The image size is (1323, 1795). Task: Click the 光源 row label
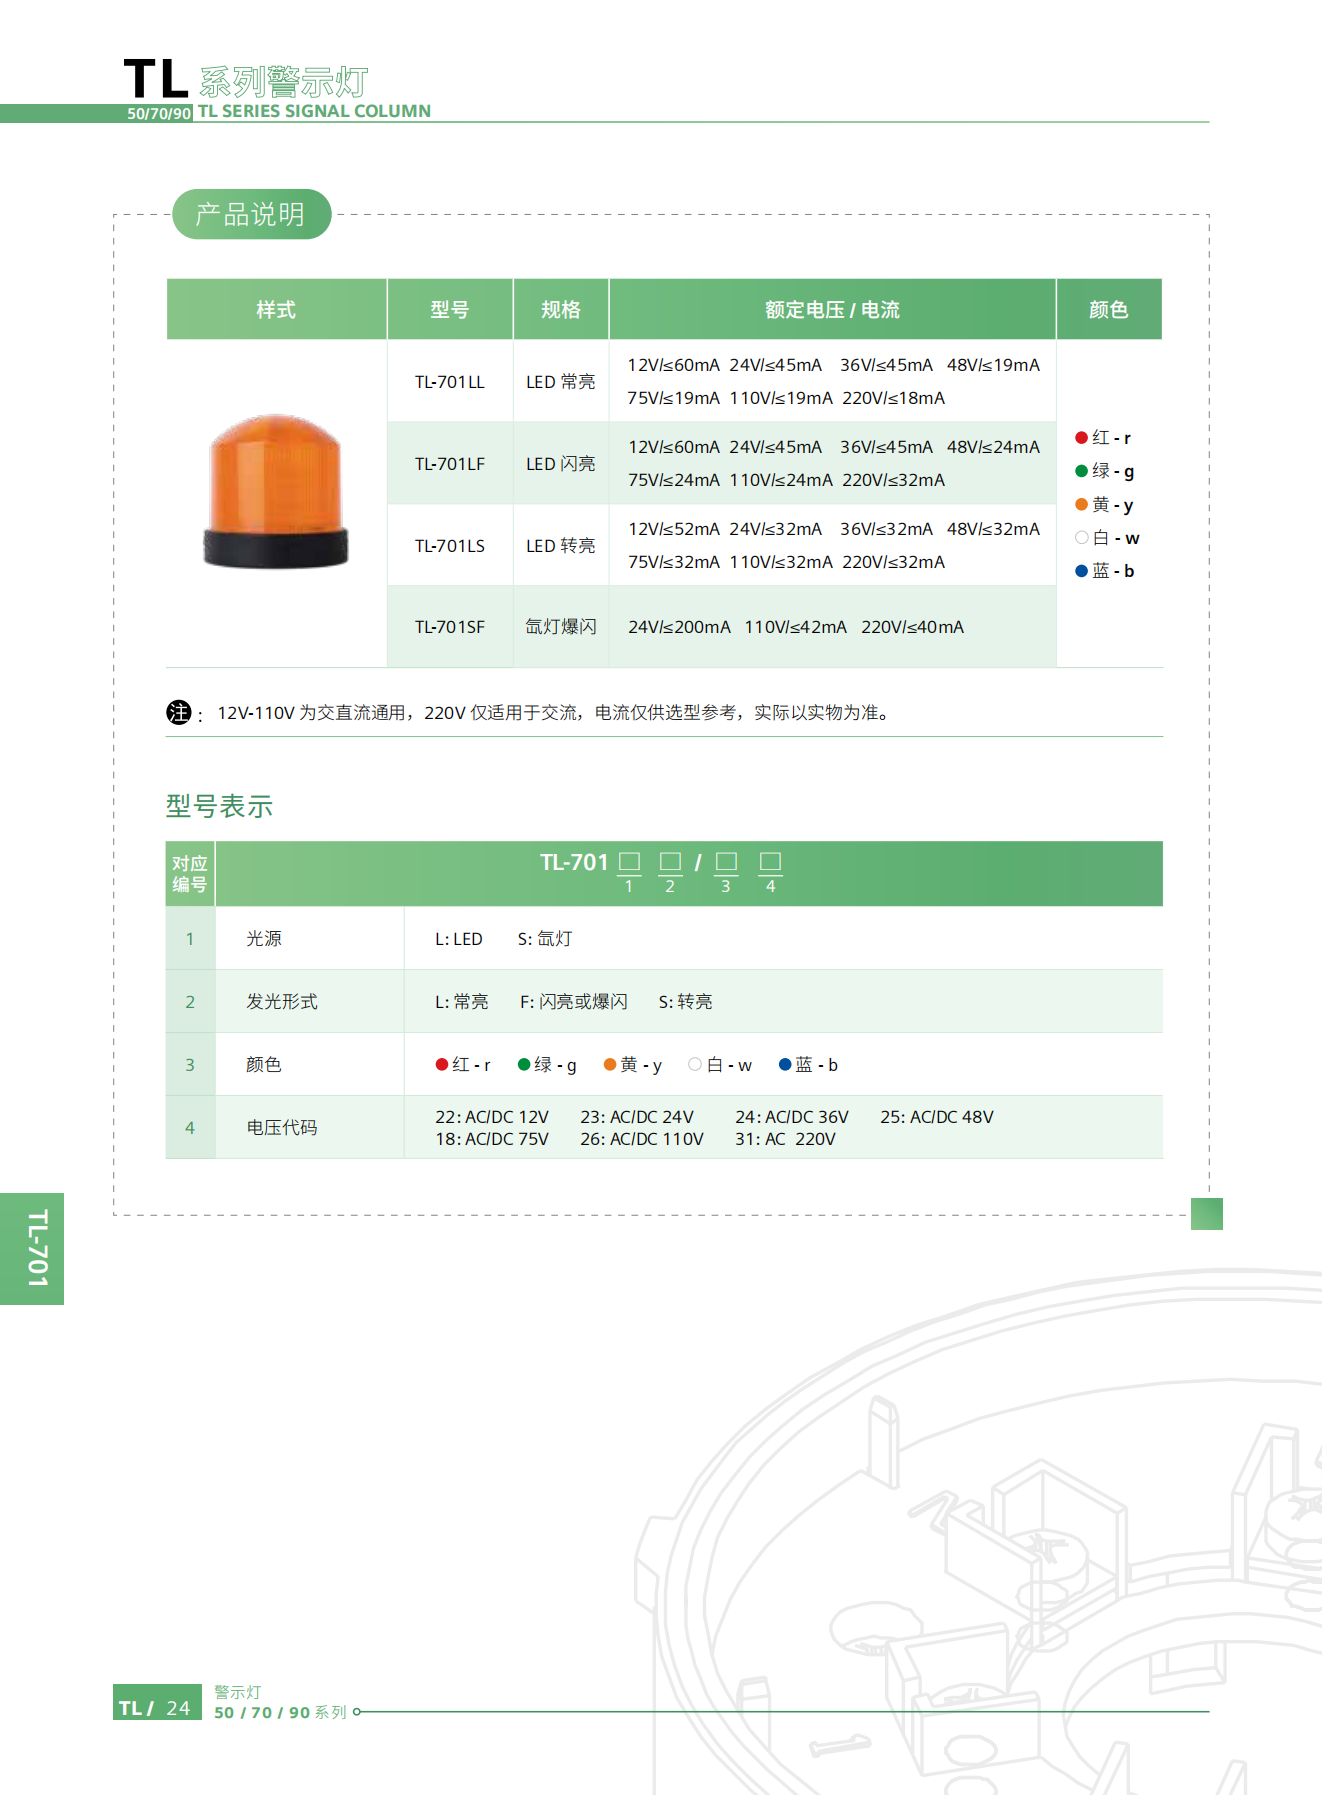point(264,939)
